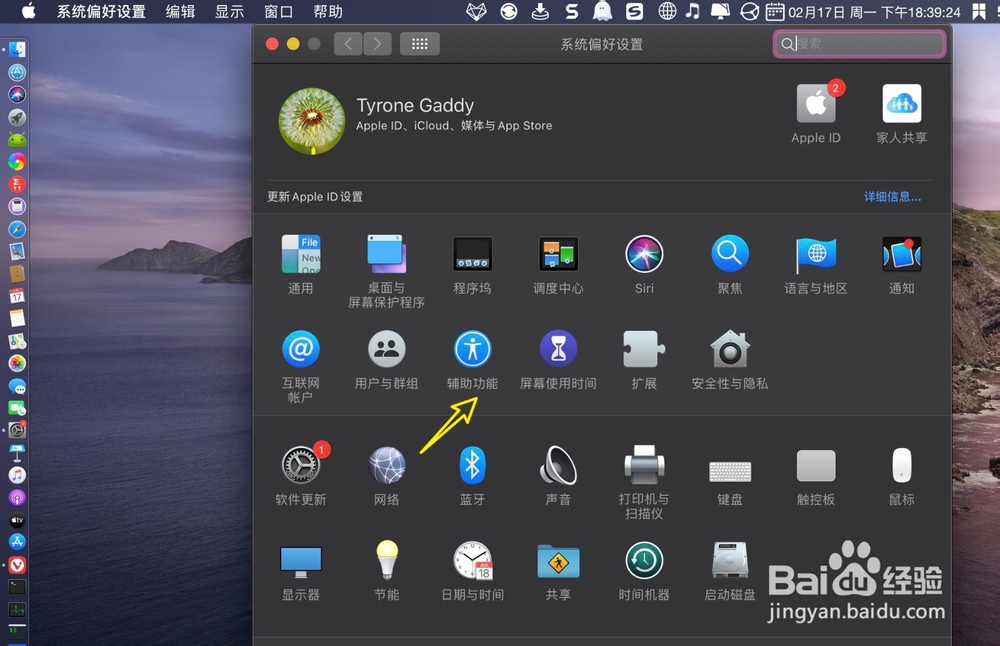
Task: Open 软件更新 Software Update
Action: click(300, 465)
